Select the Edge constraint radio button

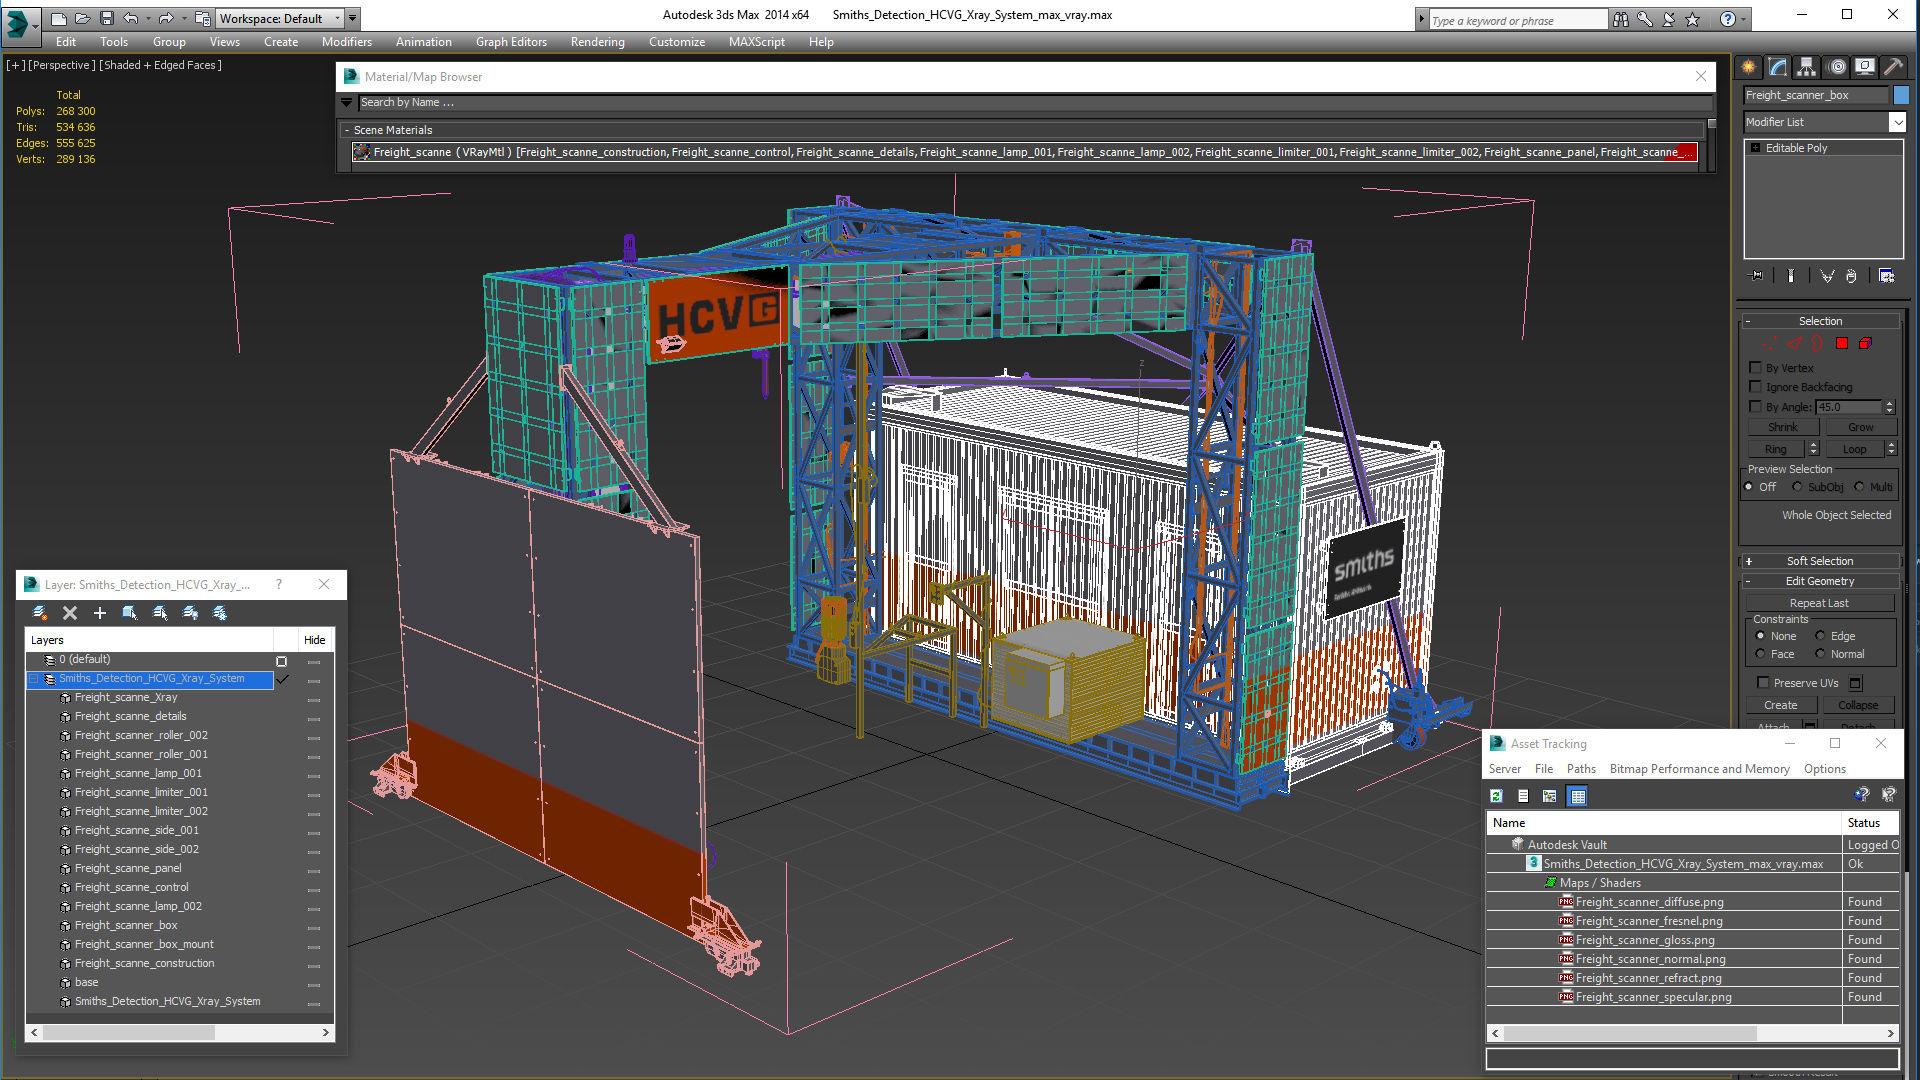click(1820, 636)
